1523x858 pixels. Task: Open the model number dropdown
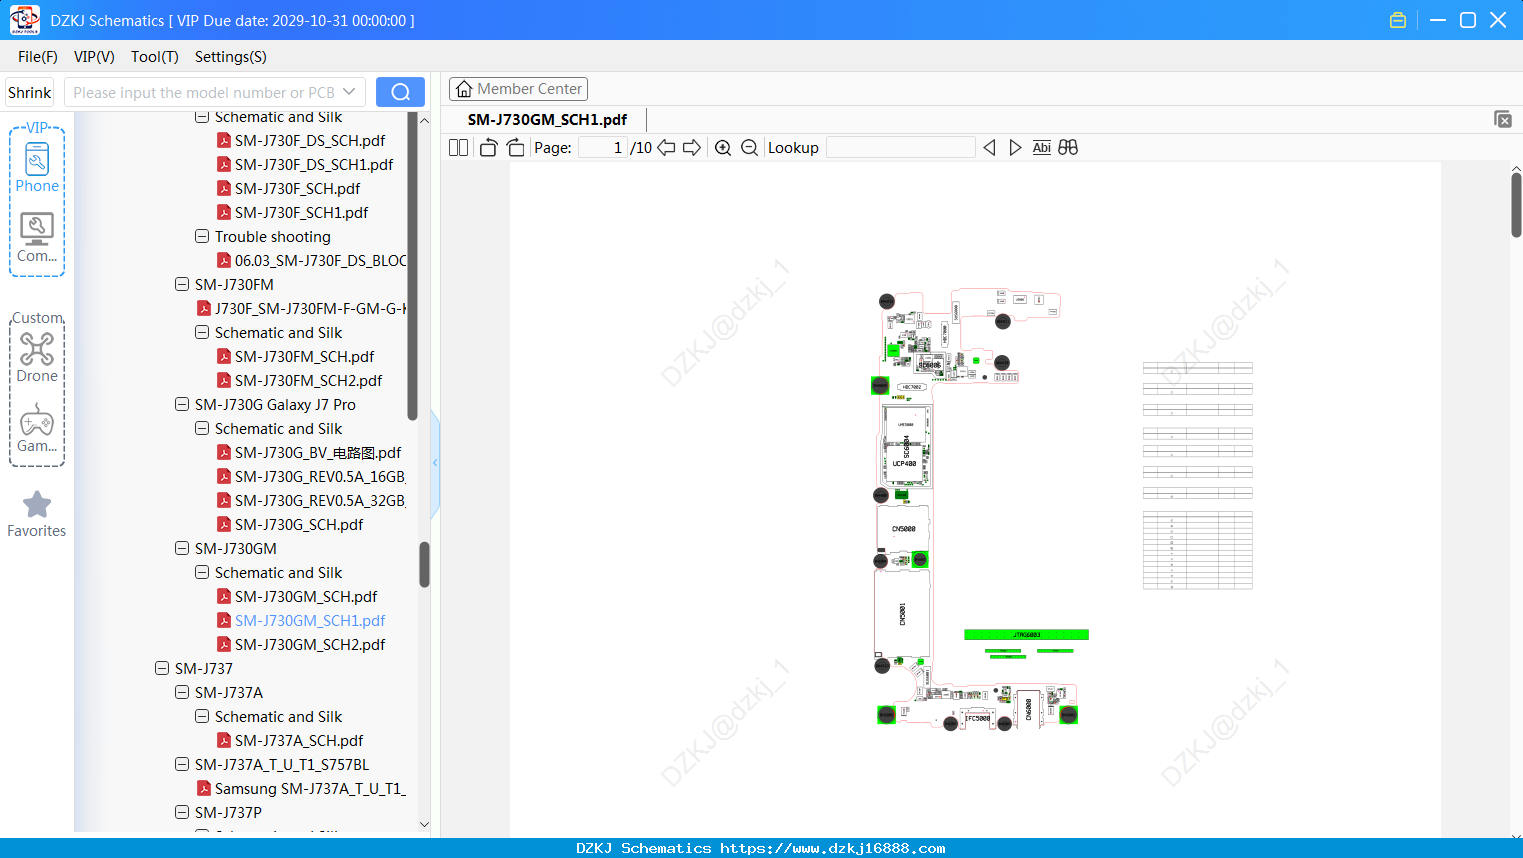point(349,92)
